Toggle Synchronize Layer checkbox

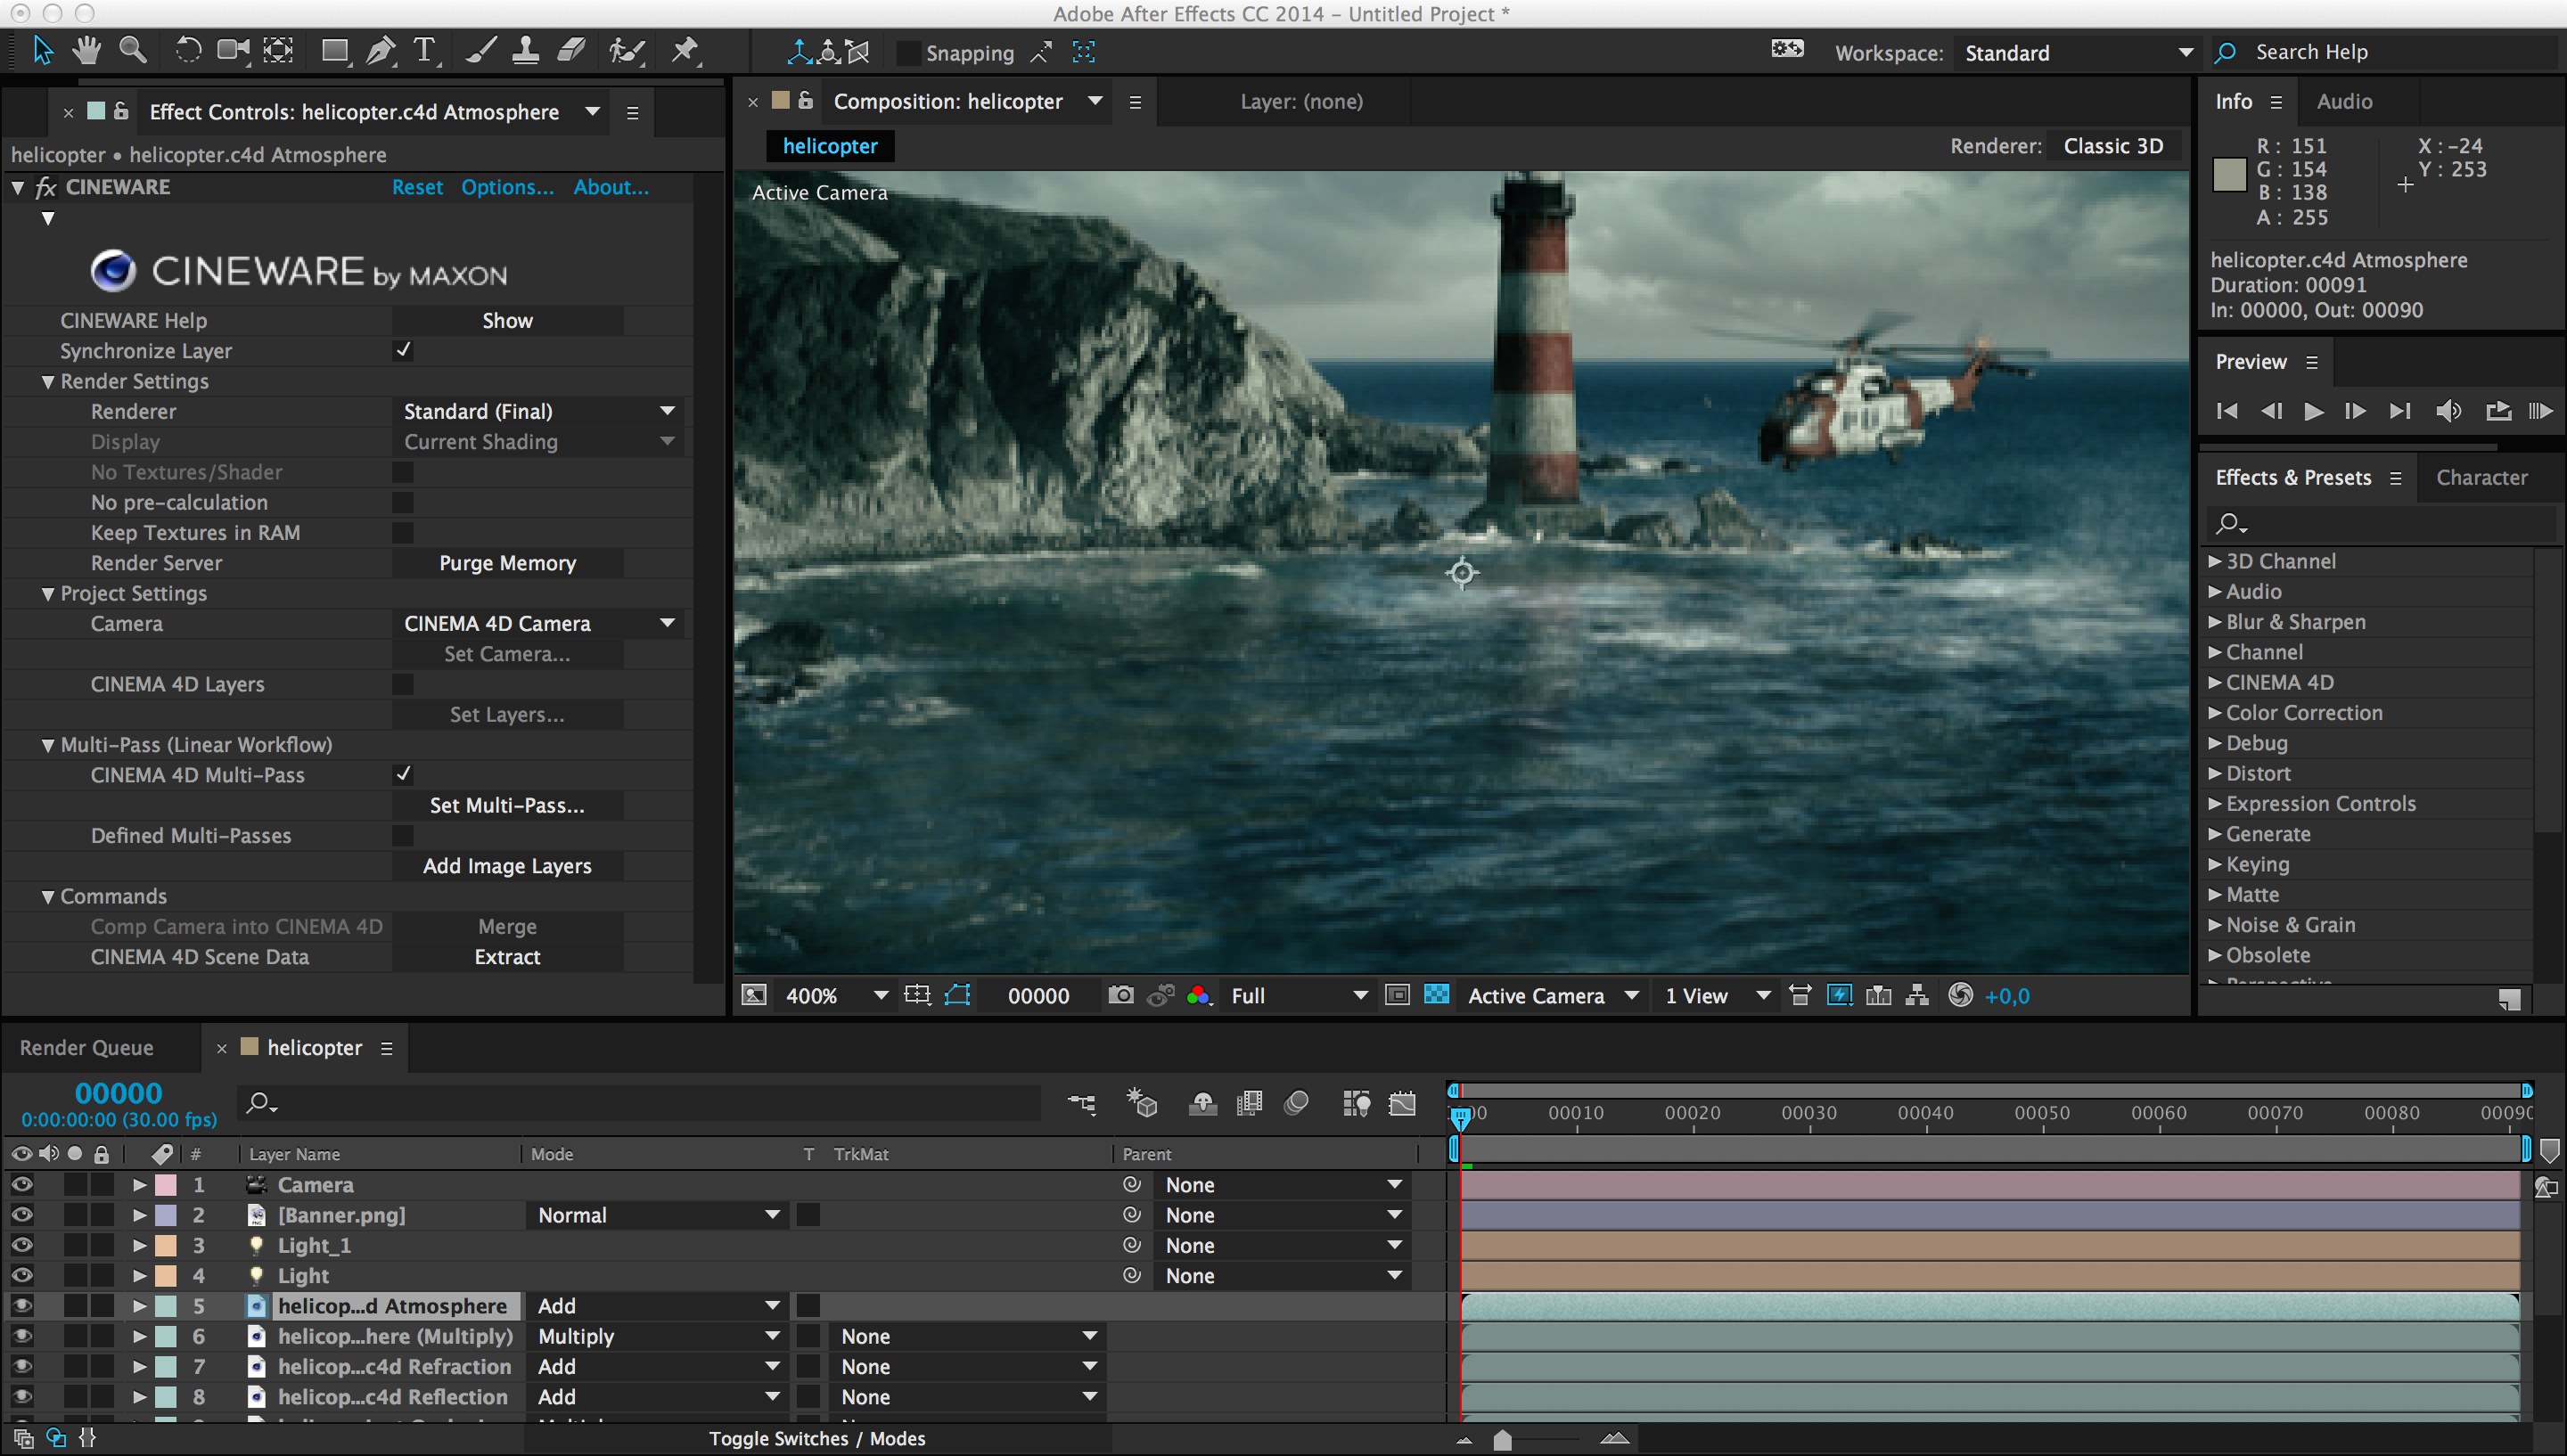click(x=403, y=350)
